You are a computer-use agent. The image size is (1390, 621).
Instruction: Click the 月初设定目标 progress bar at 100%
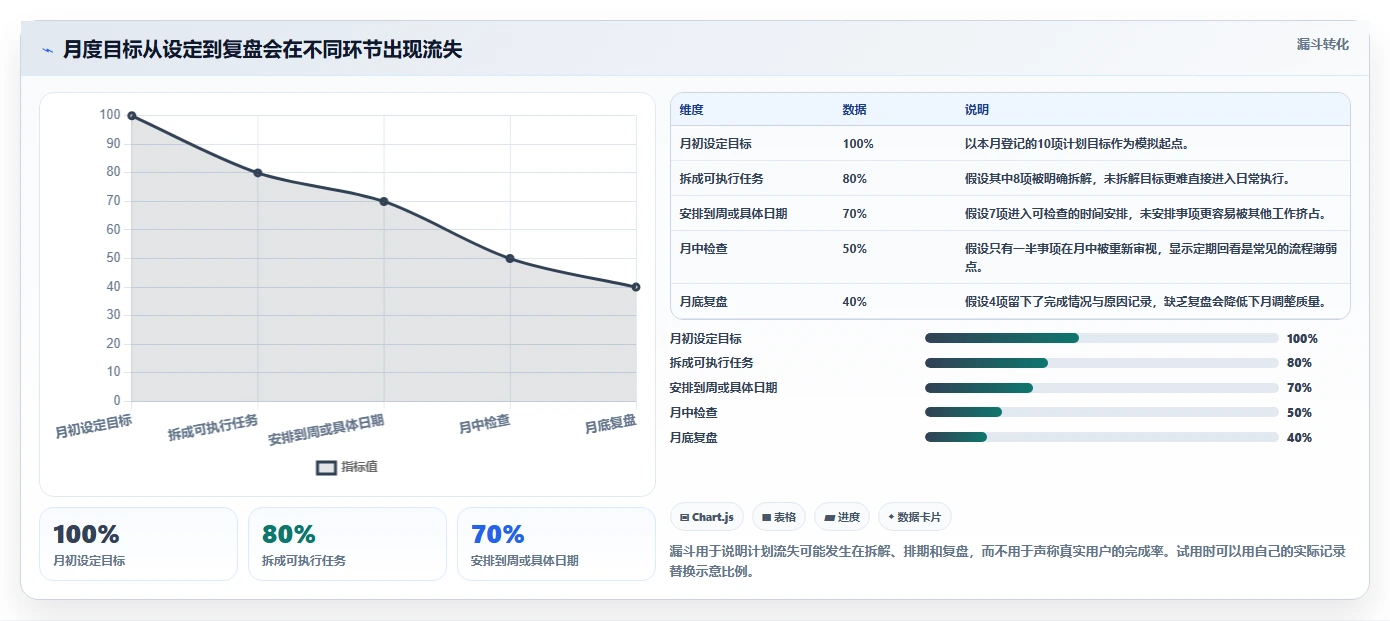pos(1102,338)
